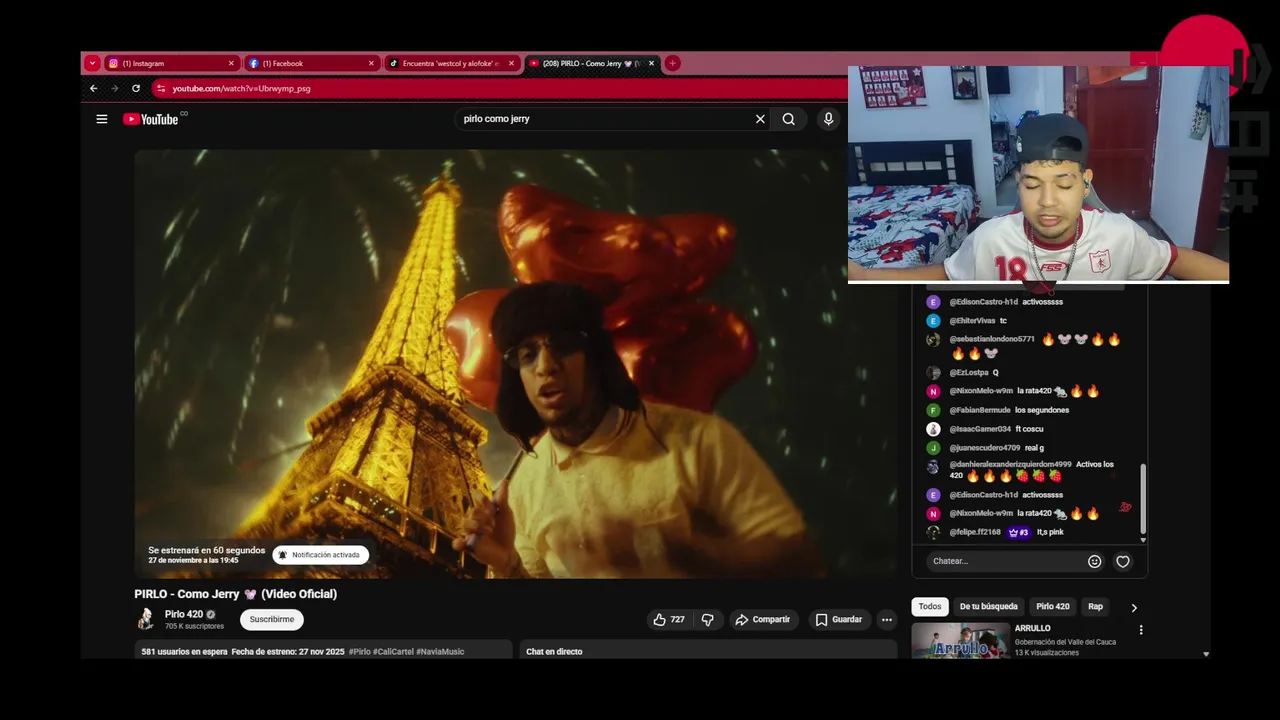
Task: Close the Instagram tab
Action: [231, 63]
